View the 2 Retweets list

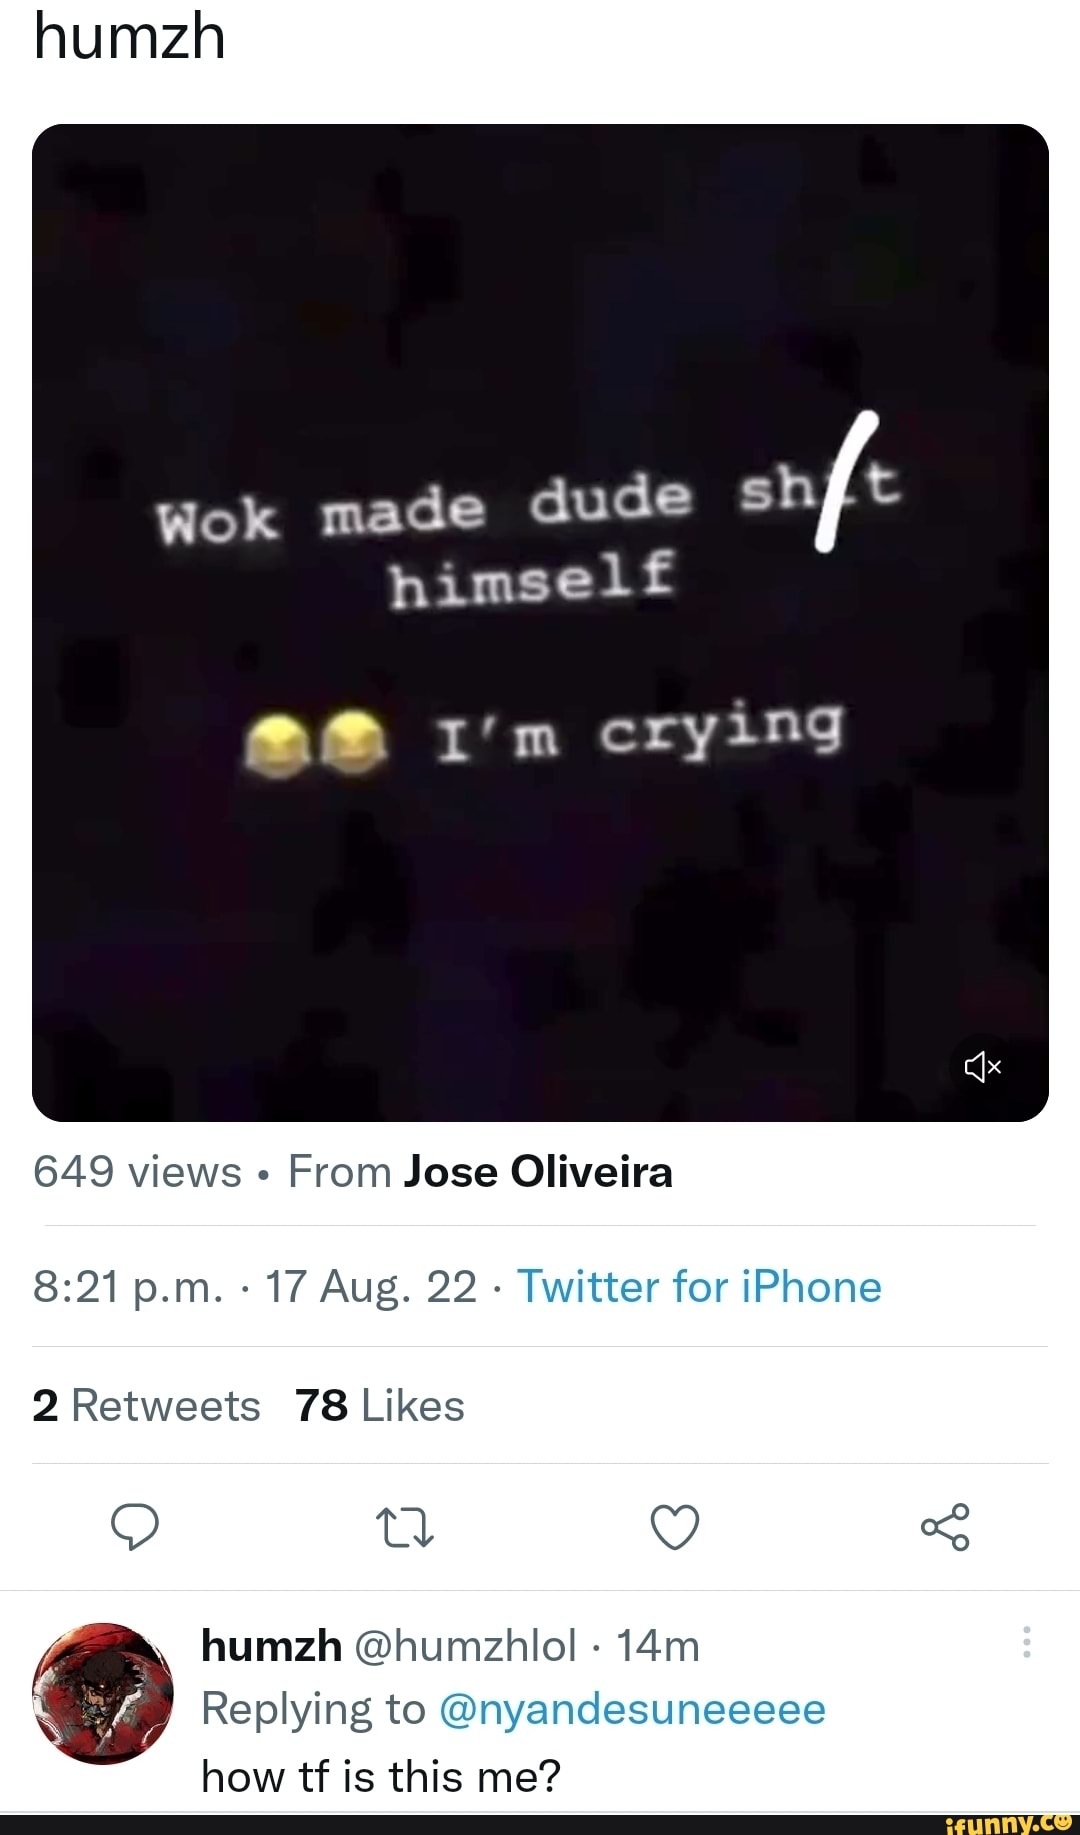pos(146,1406)
